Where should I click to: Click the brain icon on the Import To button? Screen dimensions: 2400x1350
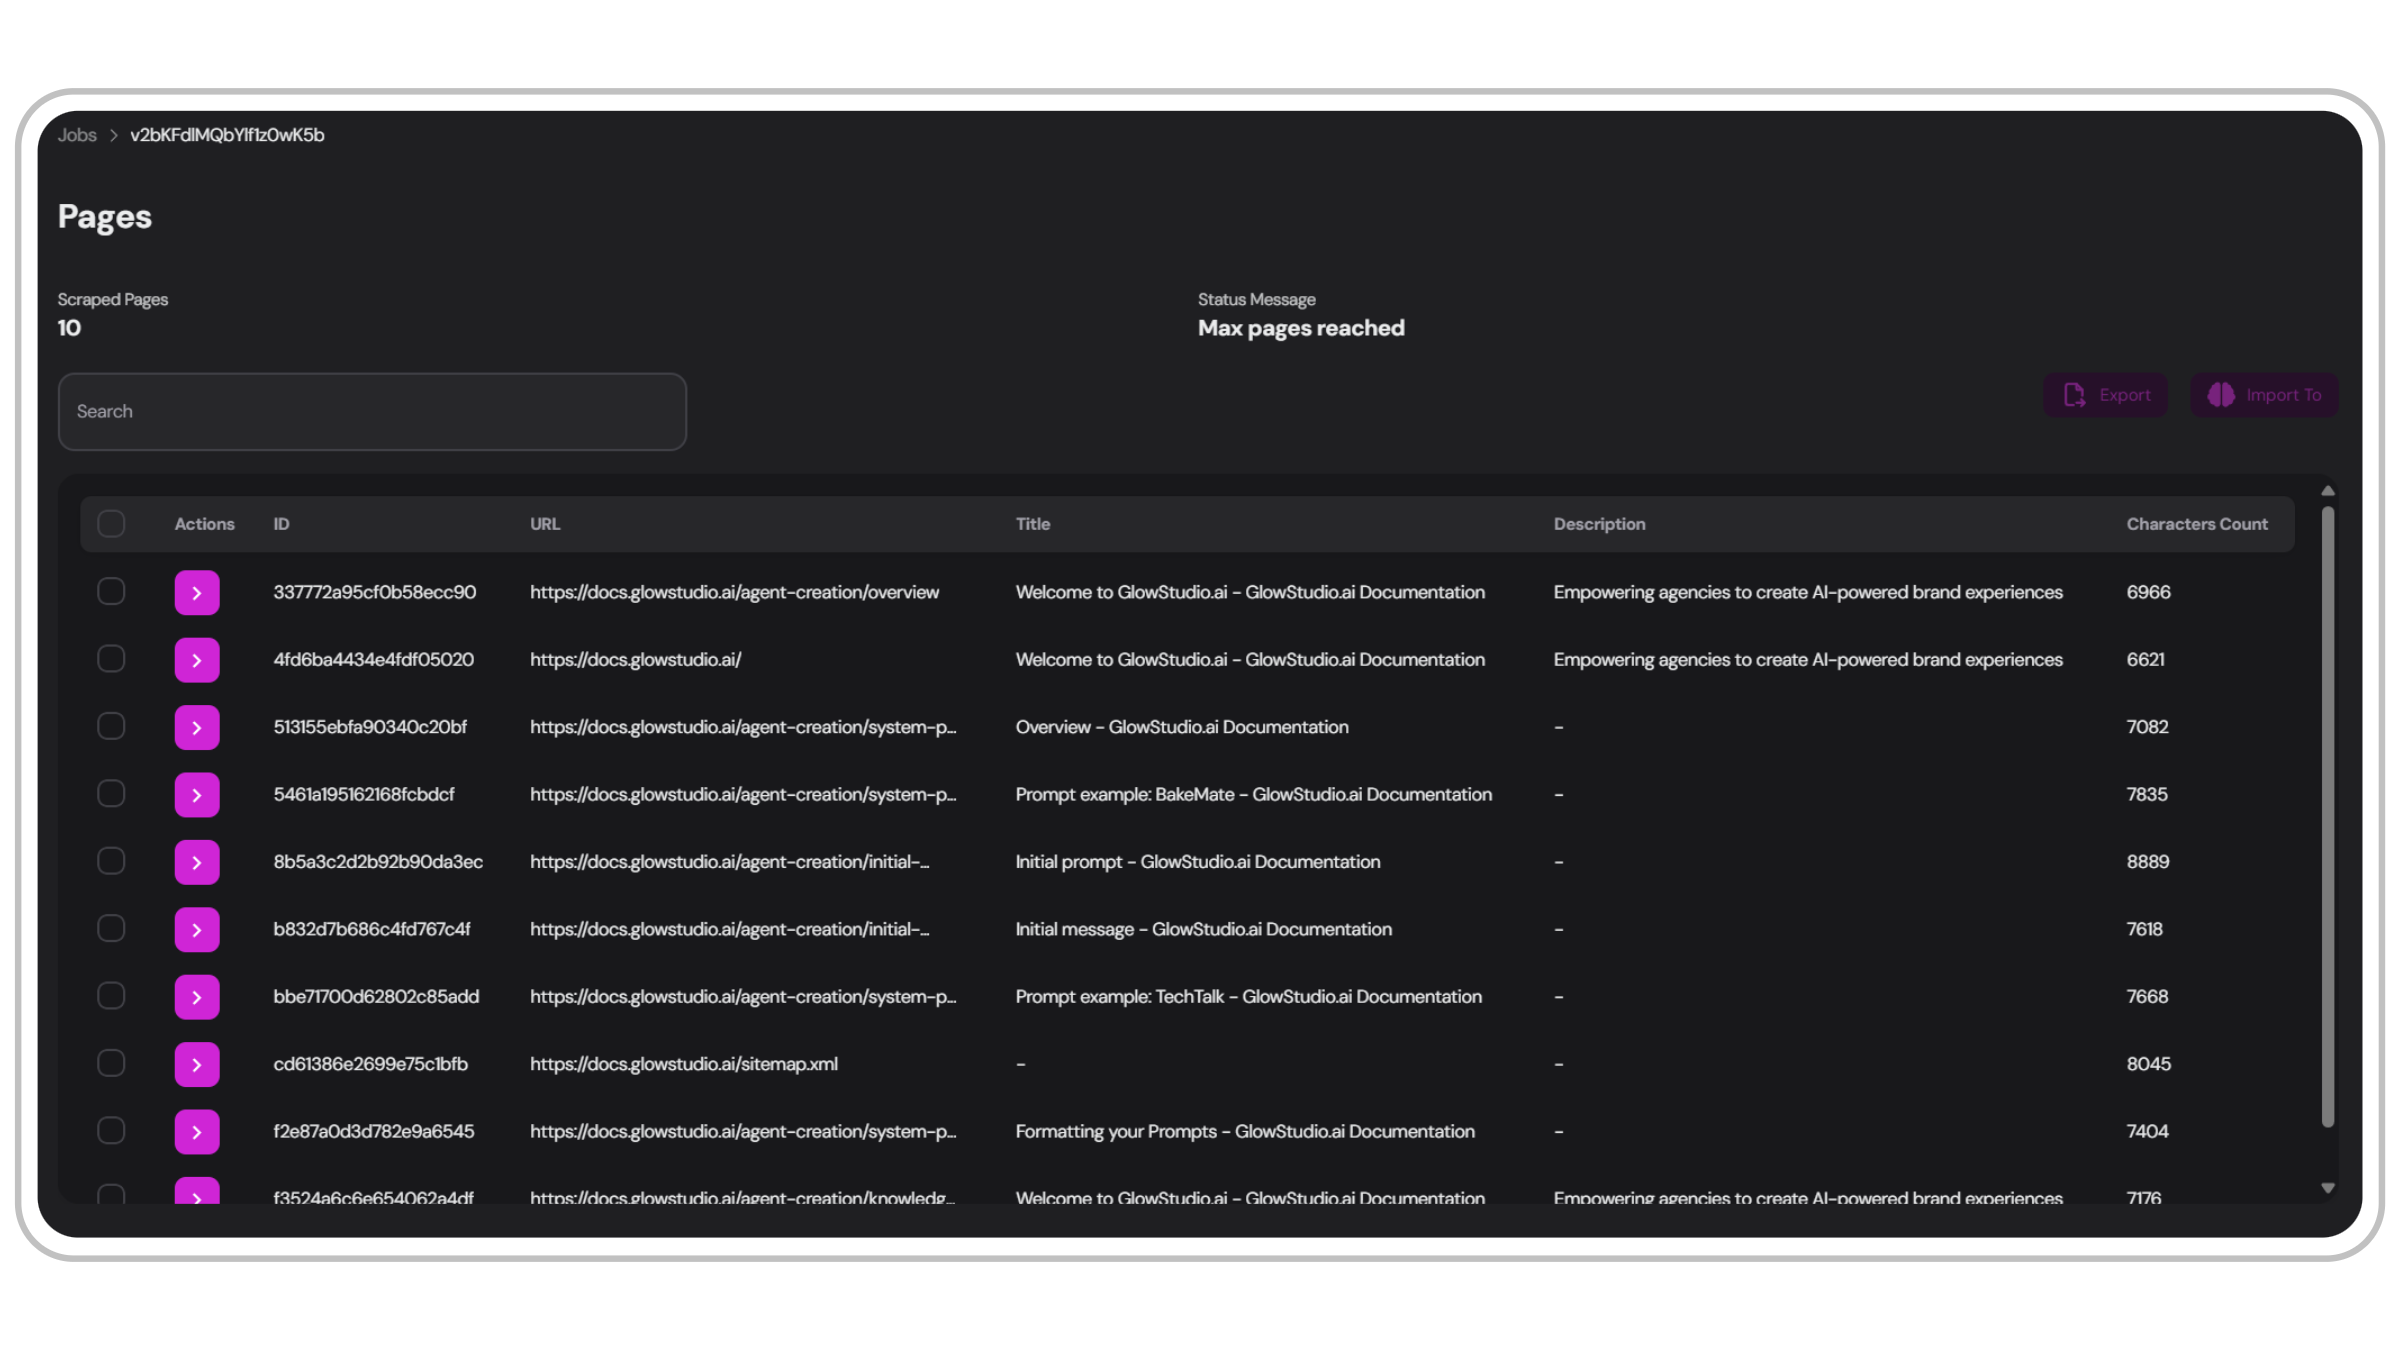2221,395
